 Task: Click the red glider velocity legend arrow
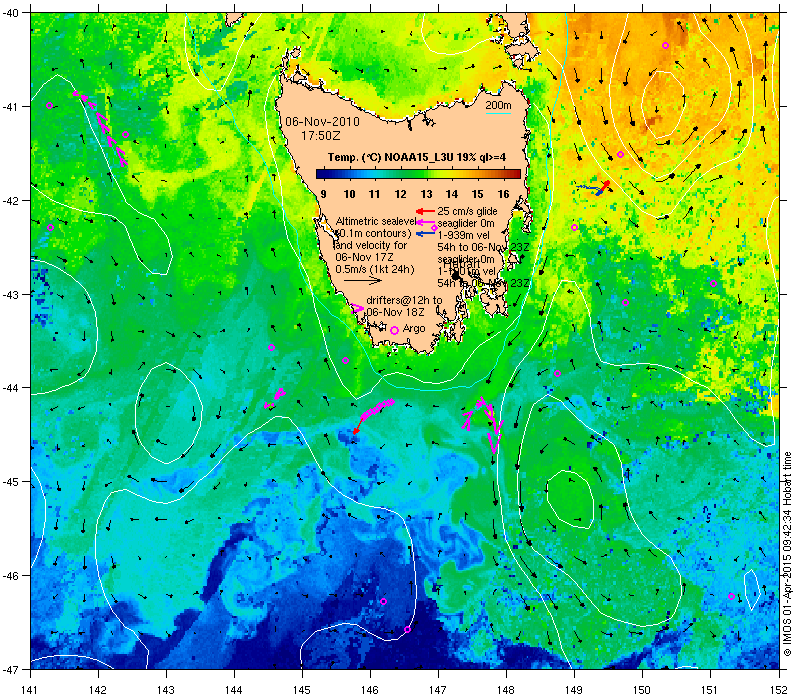pyautogui.click(x=425, y=211)
